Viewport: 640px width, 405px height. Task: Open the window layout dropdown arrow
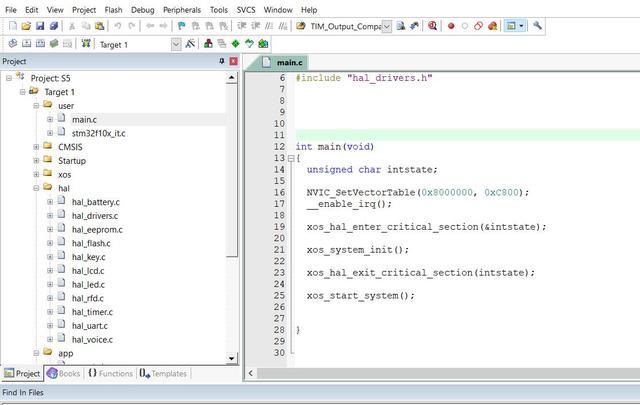tap(521, 26)
